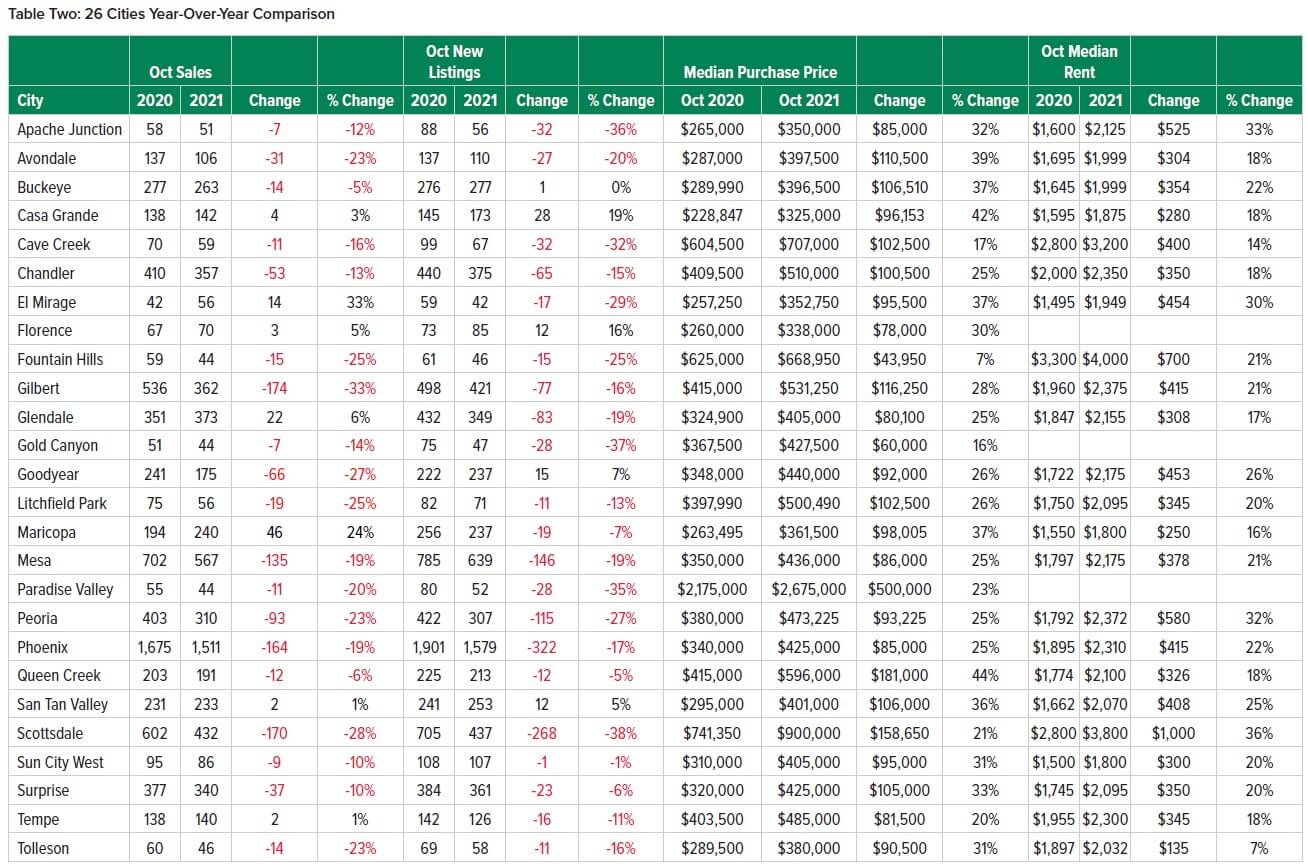Click the $2,675,000 median price cell

[x=808, y=589]
